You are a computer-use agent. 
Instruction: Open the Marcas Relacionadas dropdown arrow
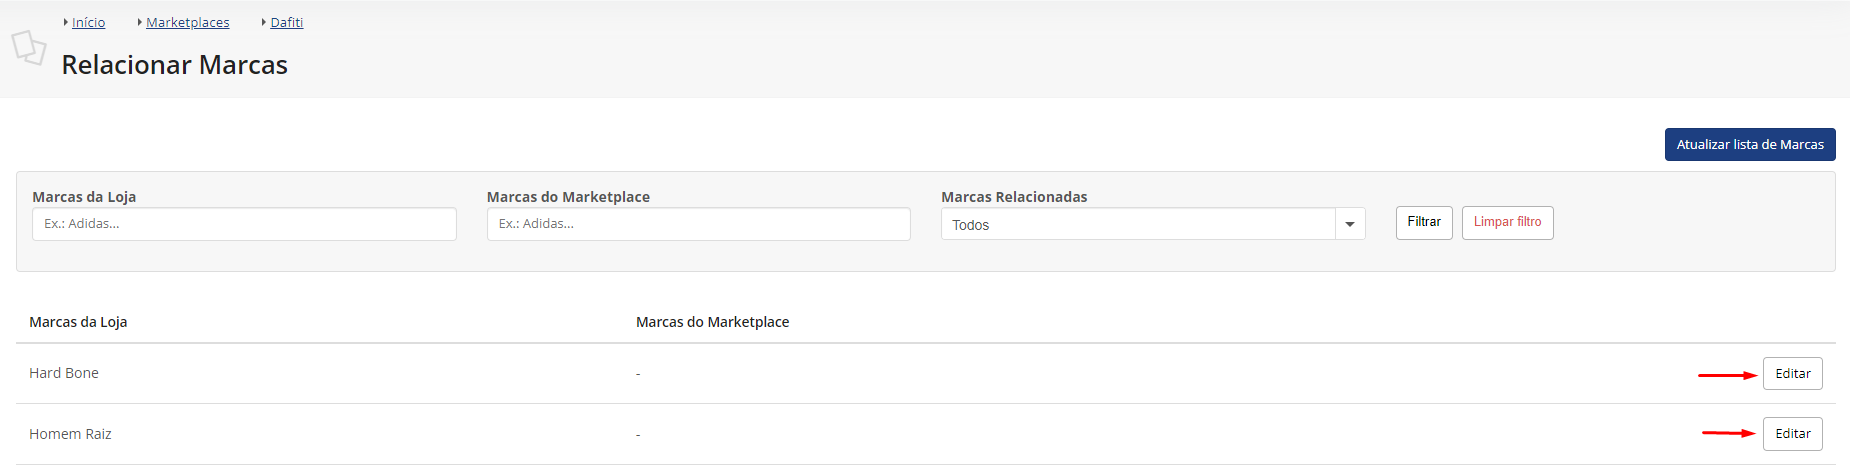tap(1350, 224)
